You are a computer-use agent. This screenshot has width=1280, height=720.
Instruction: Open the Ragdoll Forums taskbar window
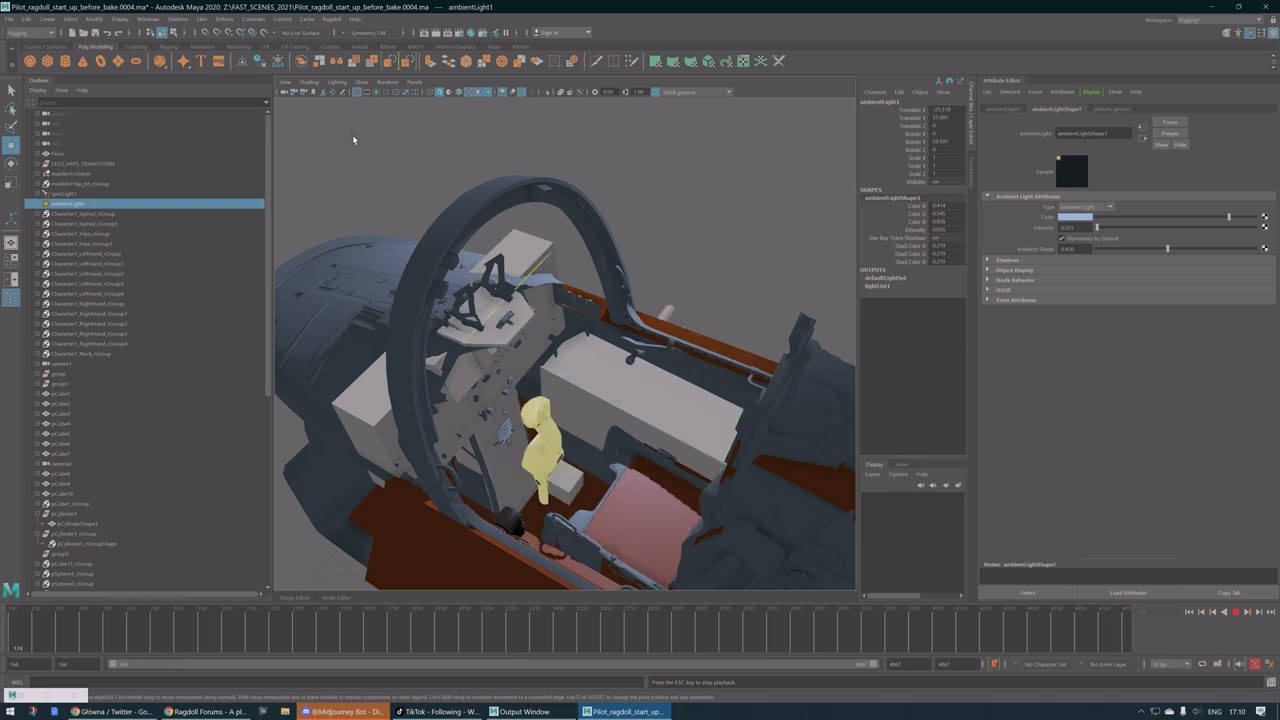204,712
